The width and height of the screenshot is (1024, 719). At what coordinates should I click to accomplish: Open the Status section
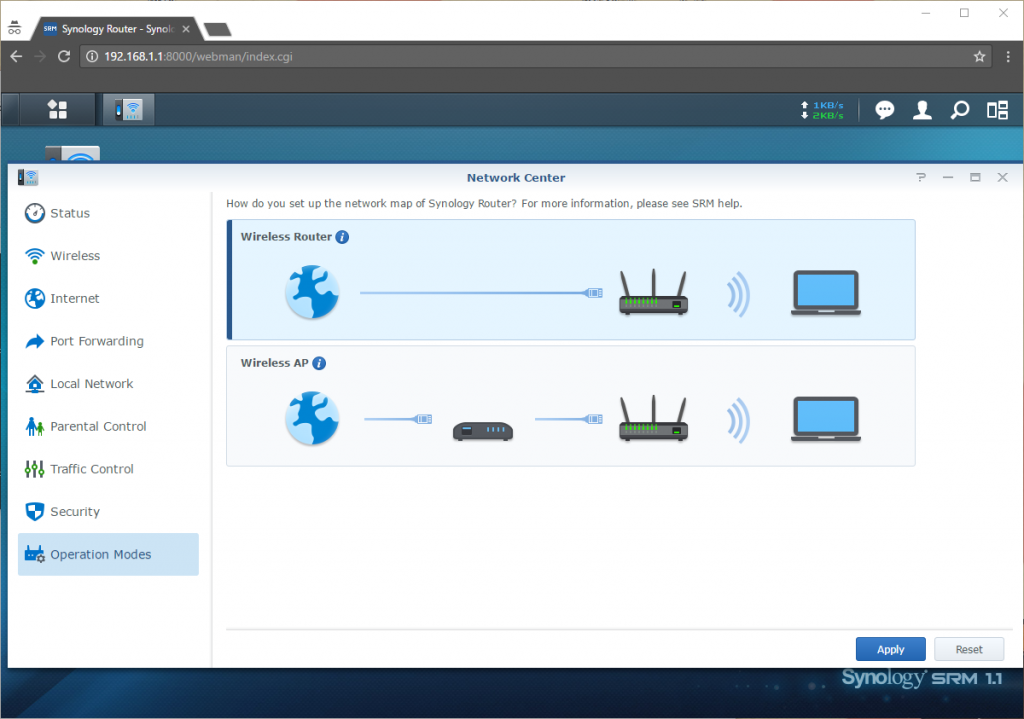(108, 214)
